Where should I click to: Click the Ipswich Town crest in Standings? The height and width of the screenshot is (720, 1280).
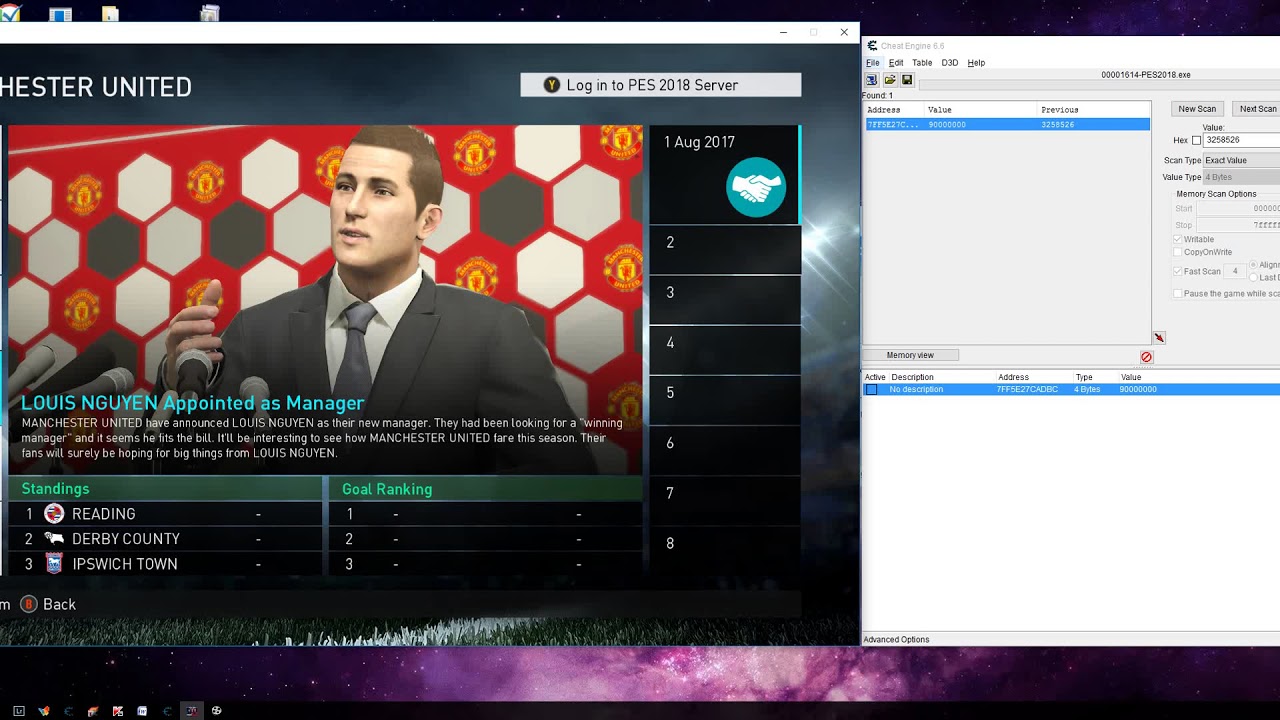tap(54, 564)
